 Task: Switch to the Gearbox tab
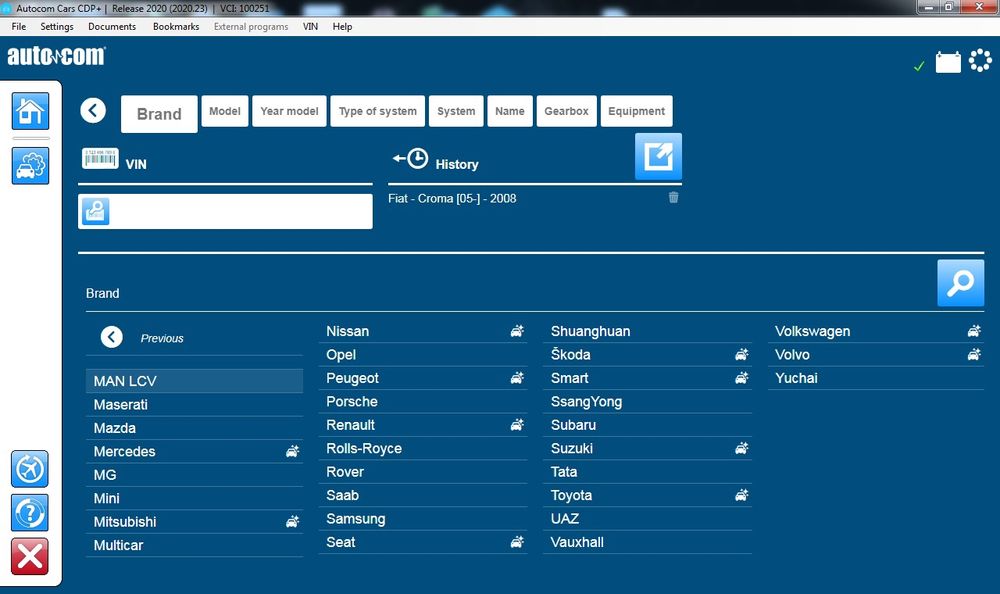[x=566, y=111]
